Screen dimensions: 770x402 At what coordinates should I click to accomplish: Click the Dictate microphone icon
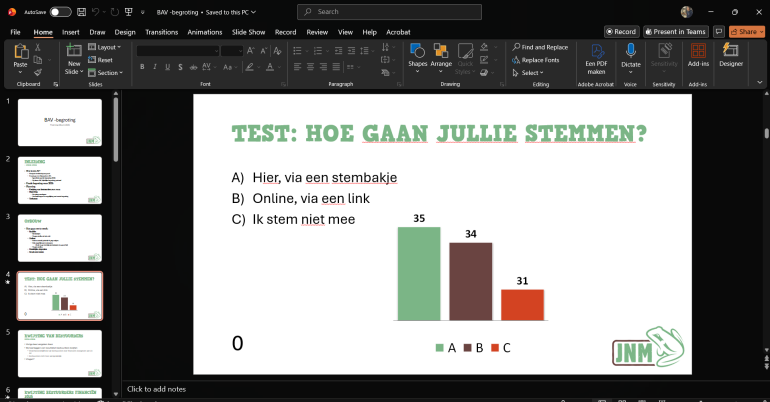click(x=631, y=51)
